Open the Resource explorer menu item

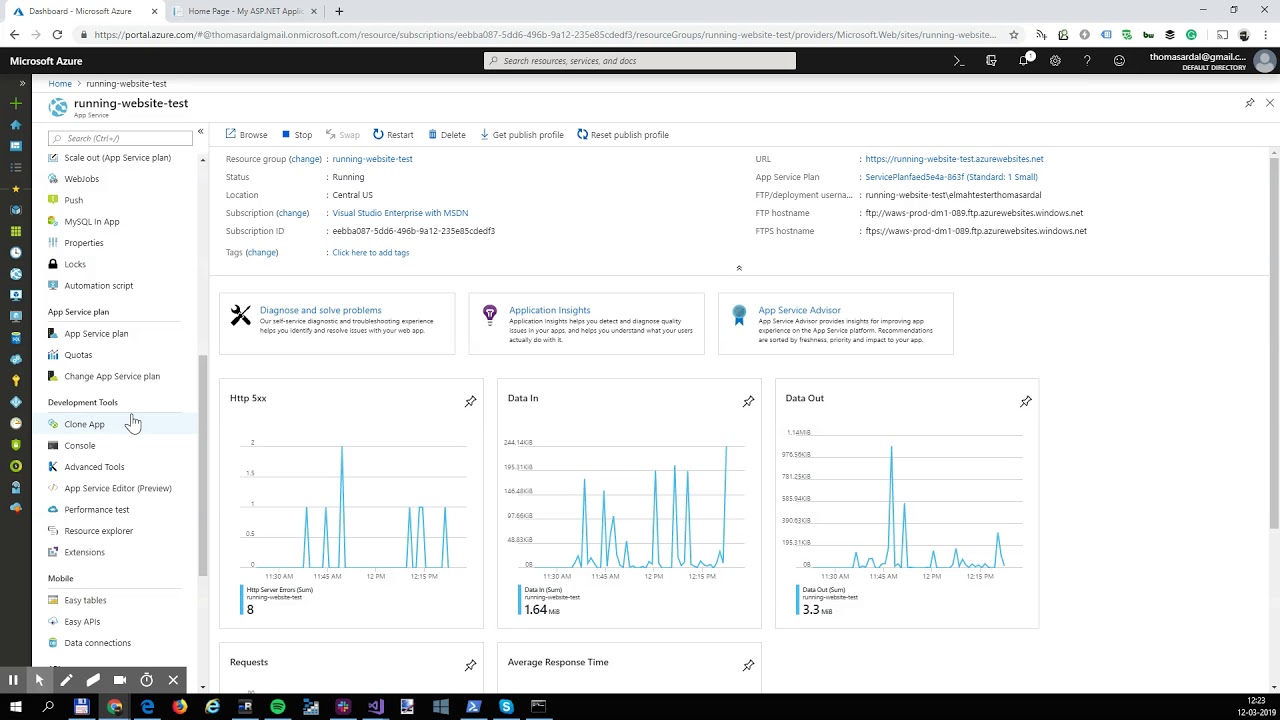[98, 531]
